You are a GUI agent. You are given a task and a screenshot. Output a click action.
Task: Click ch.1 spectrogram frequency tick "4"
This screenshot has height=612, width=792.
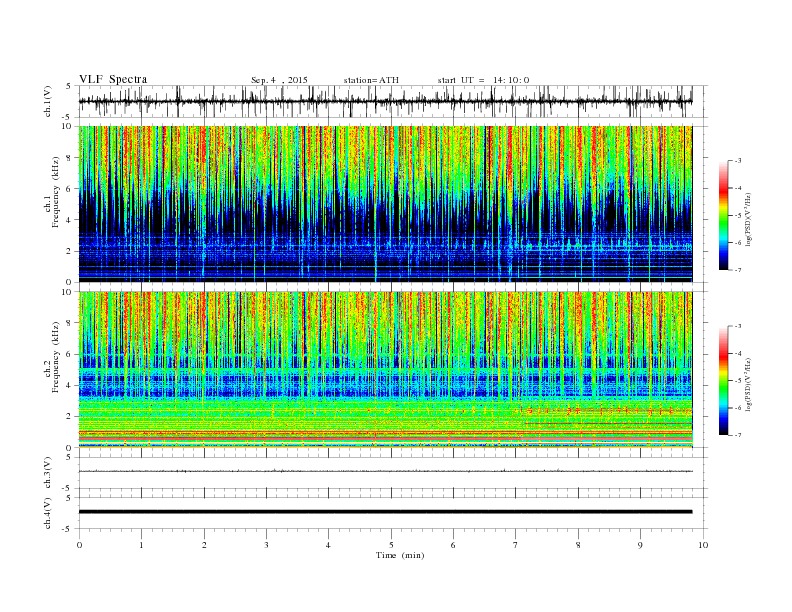click(x=70, y=220)
